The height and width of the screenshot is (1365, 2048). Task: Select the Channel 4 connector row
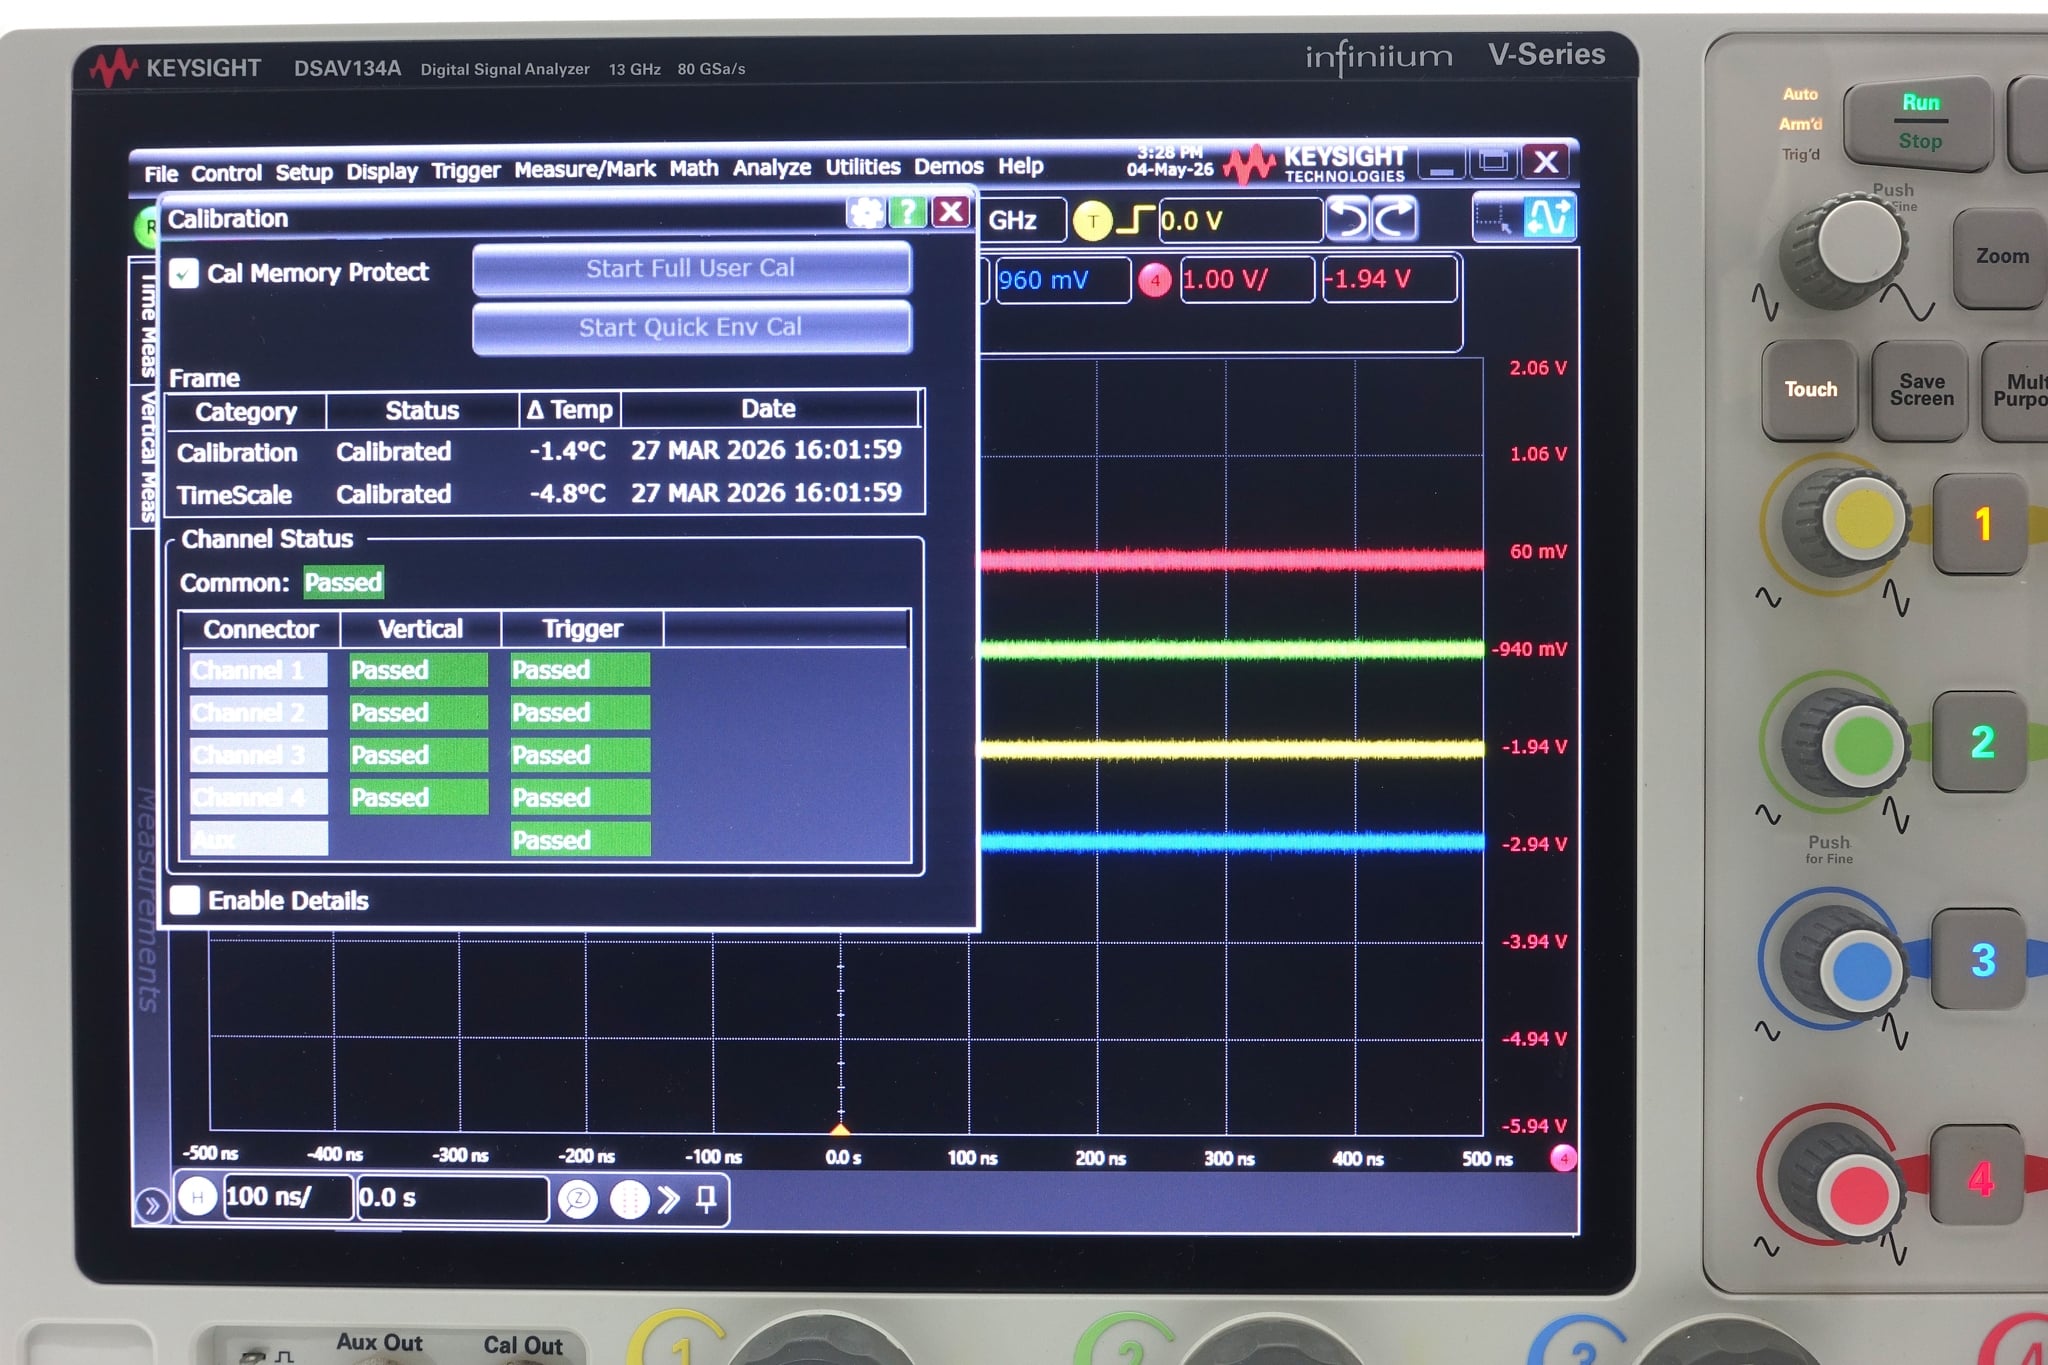click(258, 797)
